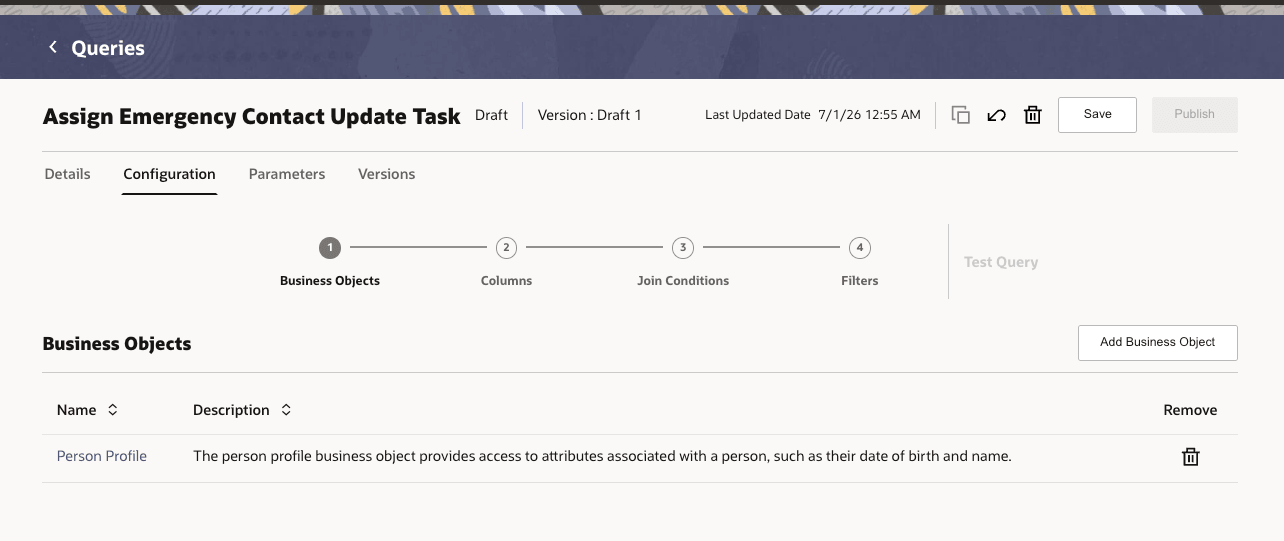The height and width of the screenshot is (541, 1284).
Task: Go to step 4 Filters
Action: (860, 248)
